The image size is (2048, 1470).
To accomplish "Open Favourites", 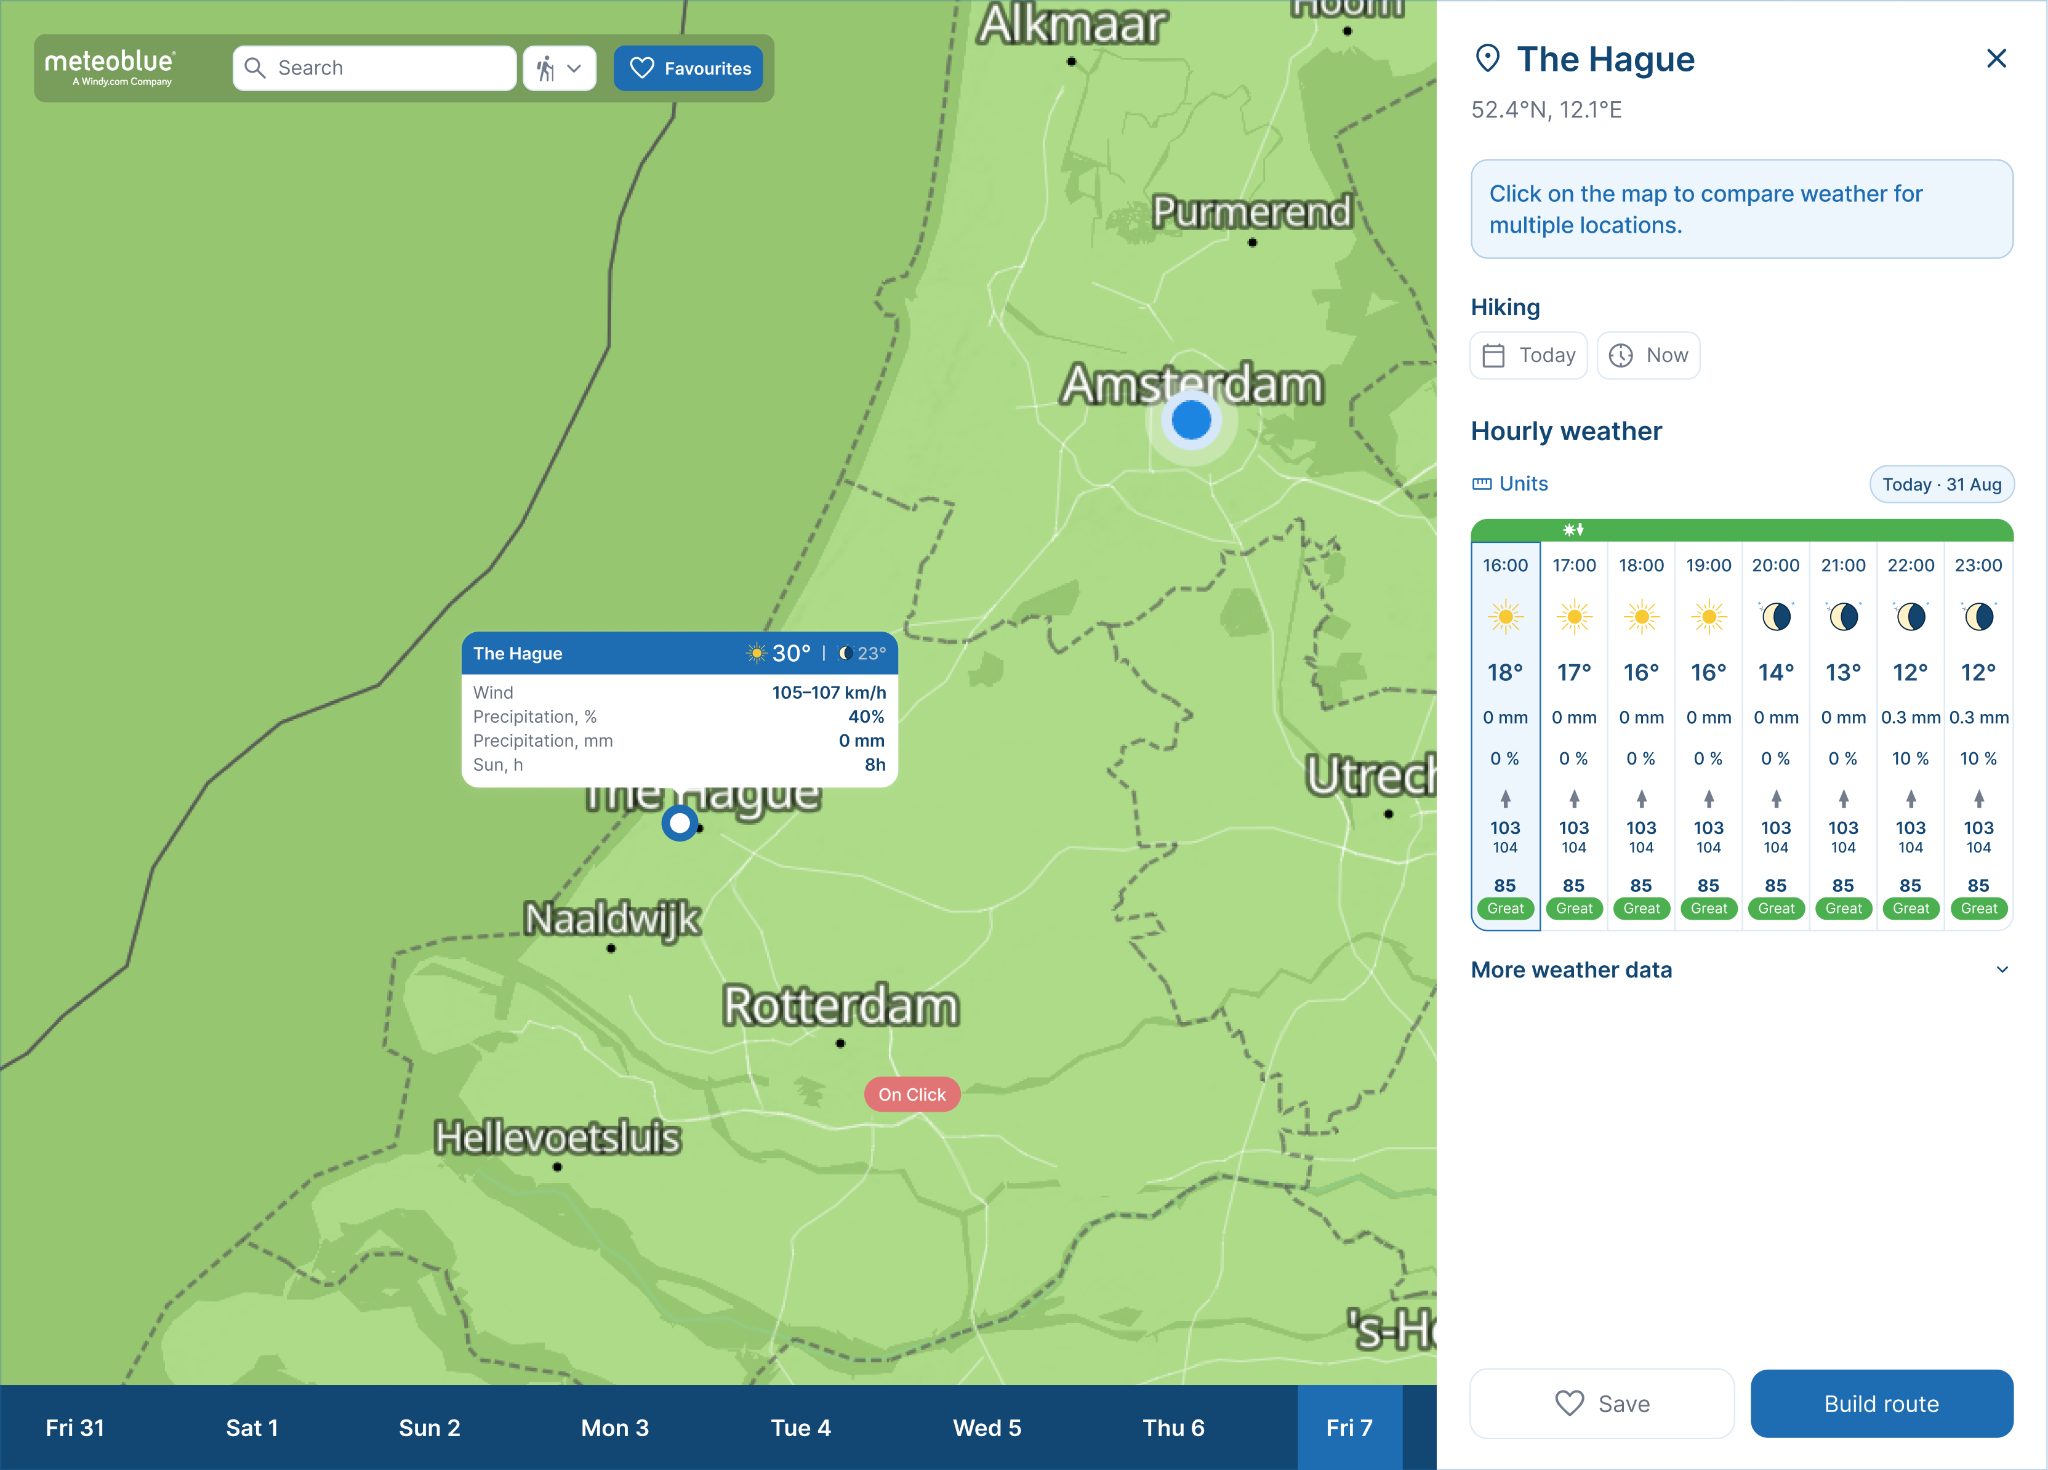I will pos(688,68).
